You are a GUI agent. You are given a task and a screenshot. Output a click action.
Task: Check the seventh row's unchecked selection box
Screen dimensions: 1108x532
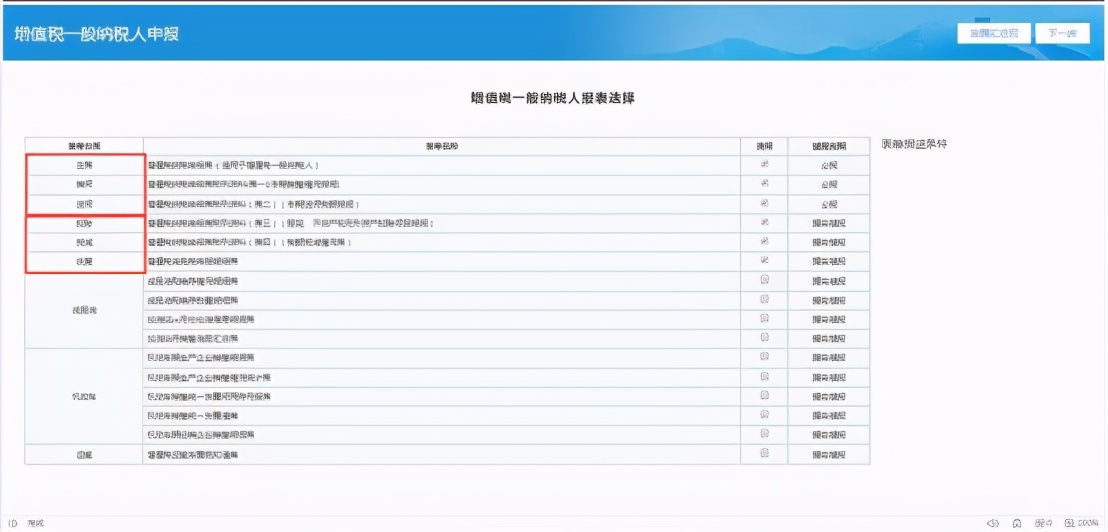click(764, 280)
